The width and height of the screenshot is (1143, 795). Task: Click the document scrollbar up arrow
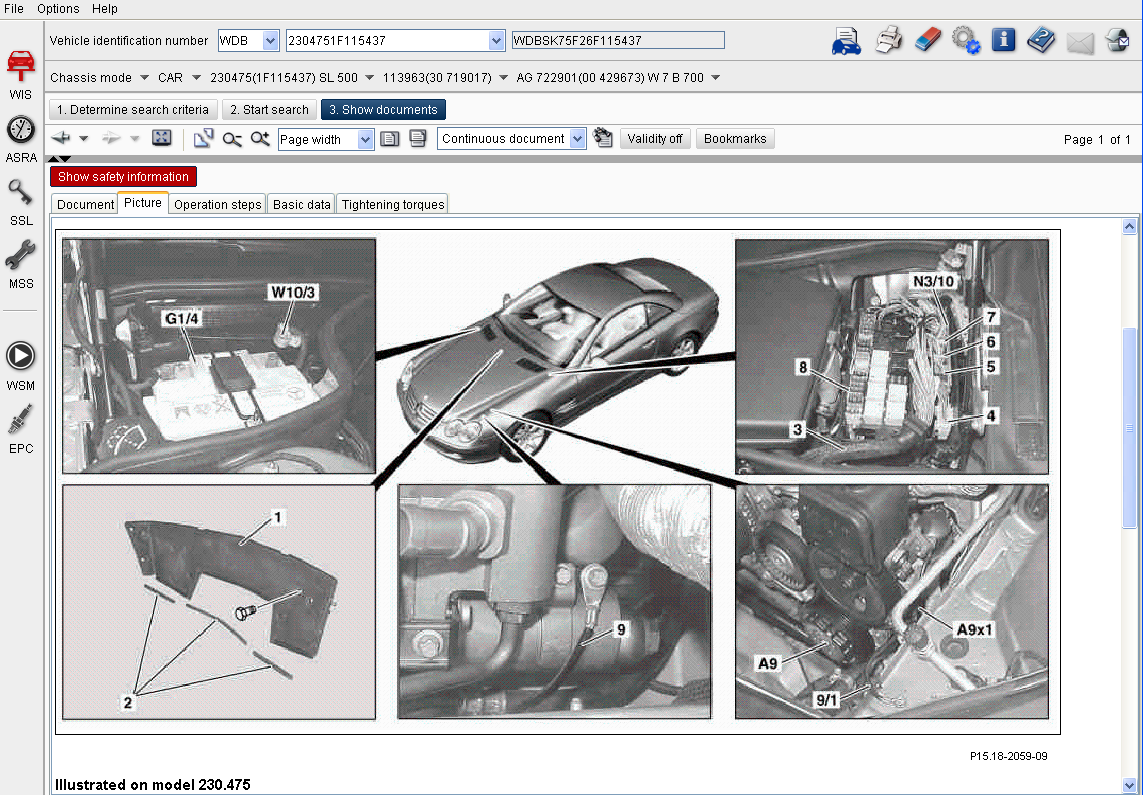[x=1129, y=227]
